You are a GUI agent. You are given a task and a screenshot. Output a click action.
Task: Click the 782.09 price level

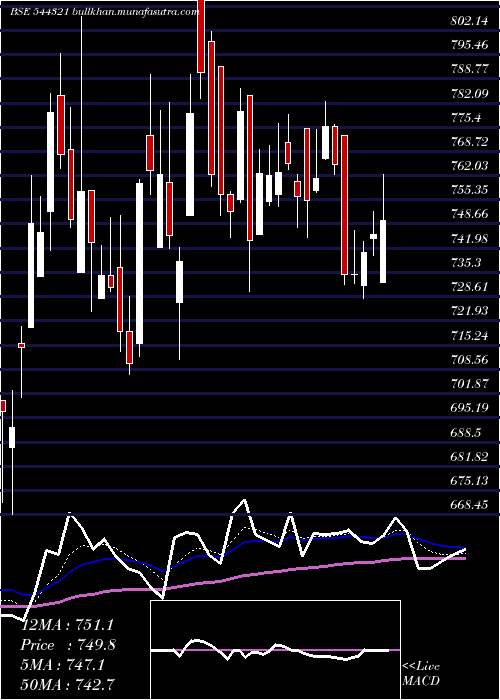tap(469, 93)
